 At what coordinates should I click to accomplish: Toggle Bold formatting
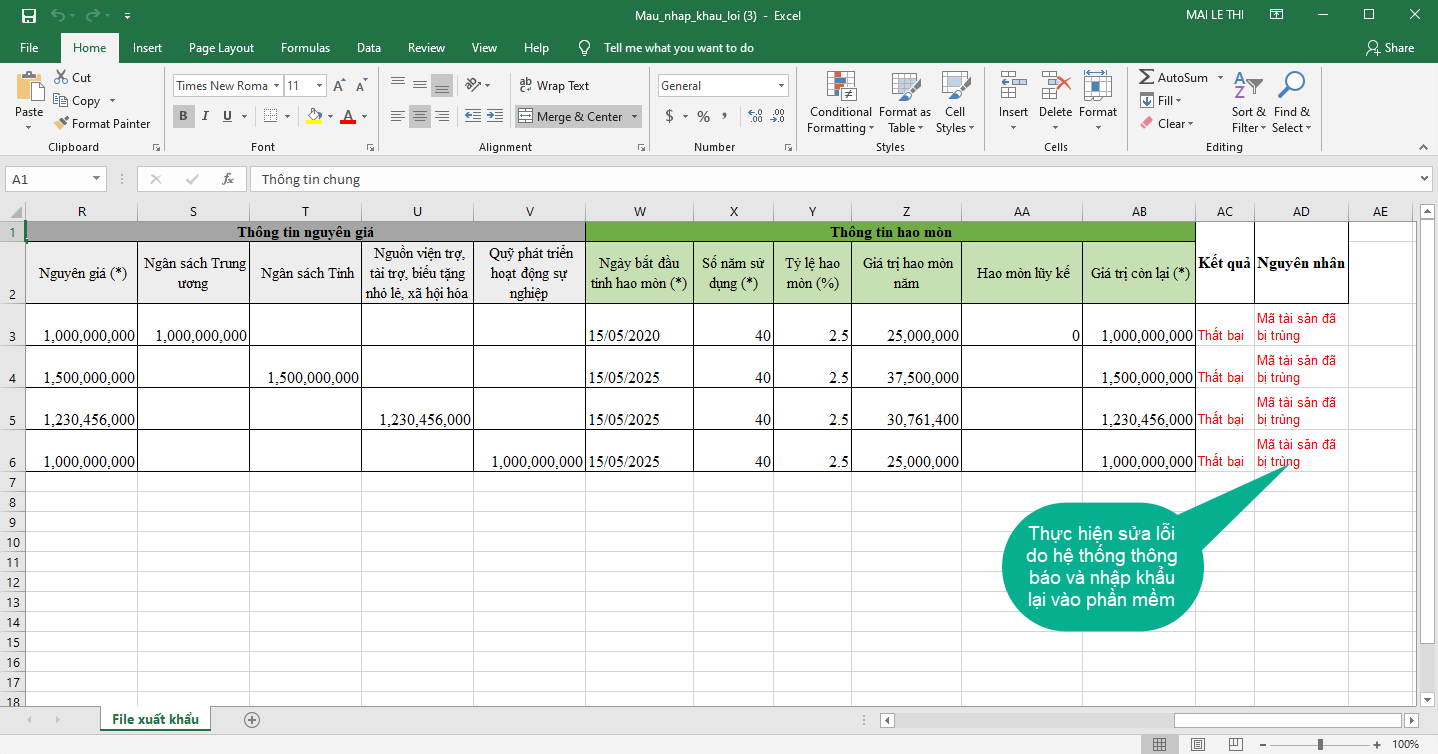(183, 116)
